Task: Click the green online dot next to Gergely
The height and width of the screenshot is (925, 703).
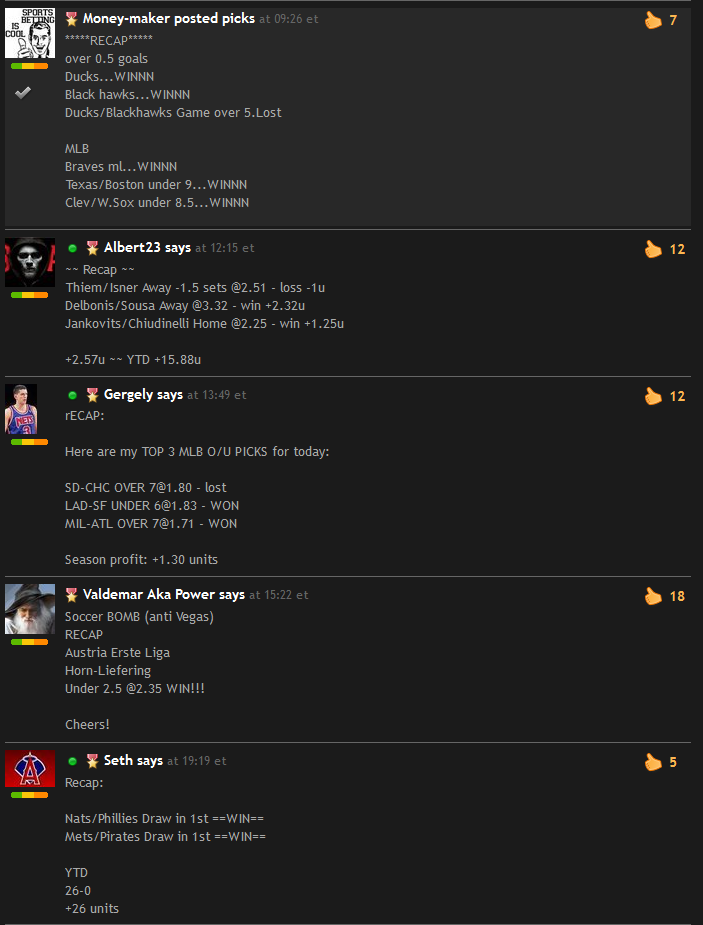Action: [x=73, y=395]
